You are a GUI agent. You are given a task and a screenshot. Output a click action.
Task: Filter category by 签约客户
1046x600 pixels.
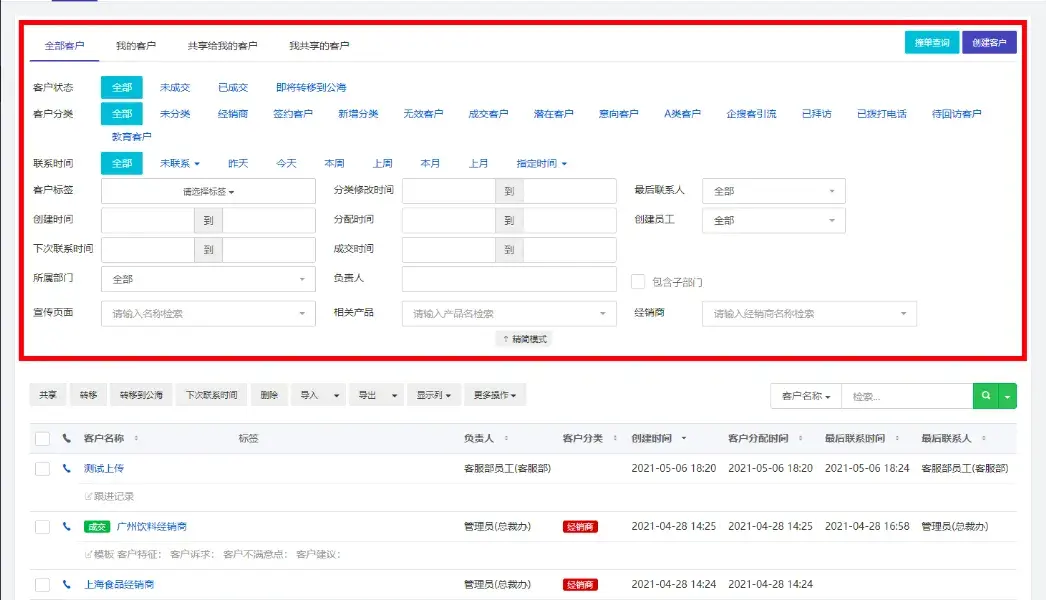coord(293,114)
